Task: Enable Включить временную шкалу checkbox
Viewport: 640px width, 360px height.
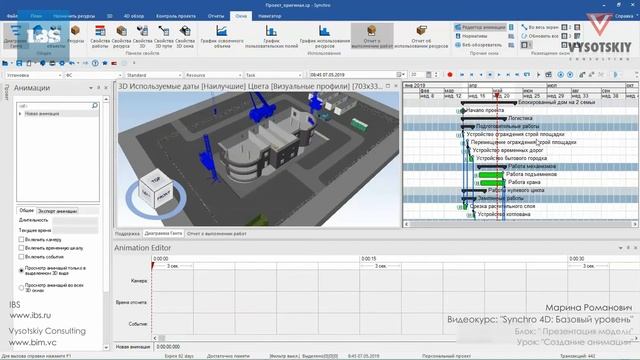Action: (21, 248)
